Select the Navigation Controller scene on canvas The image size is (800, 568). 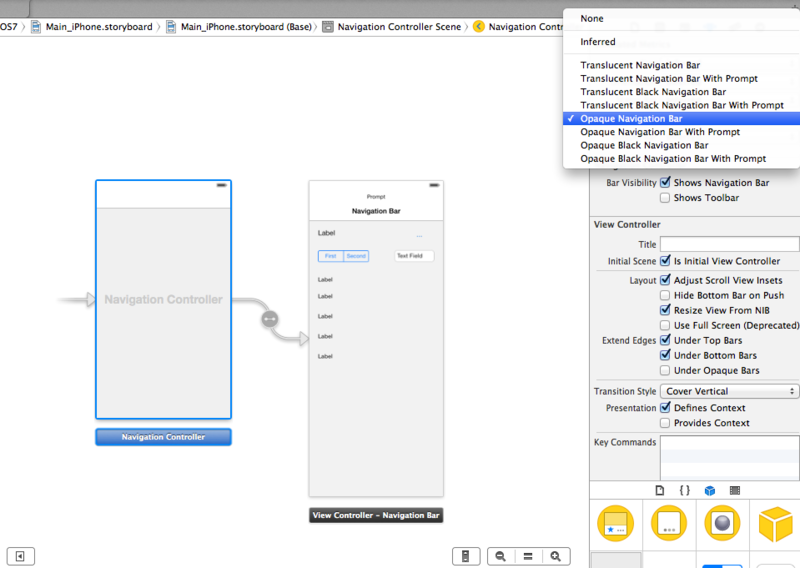pos(163,299)
